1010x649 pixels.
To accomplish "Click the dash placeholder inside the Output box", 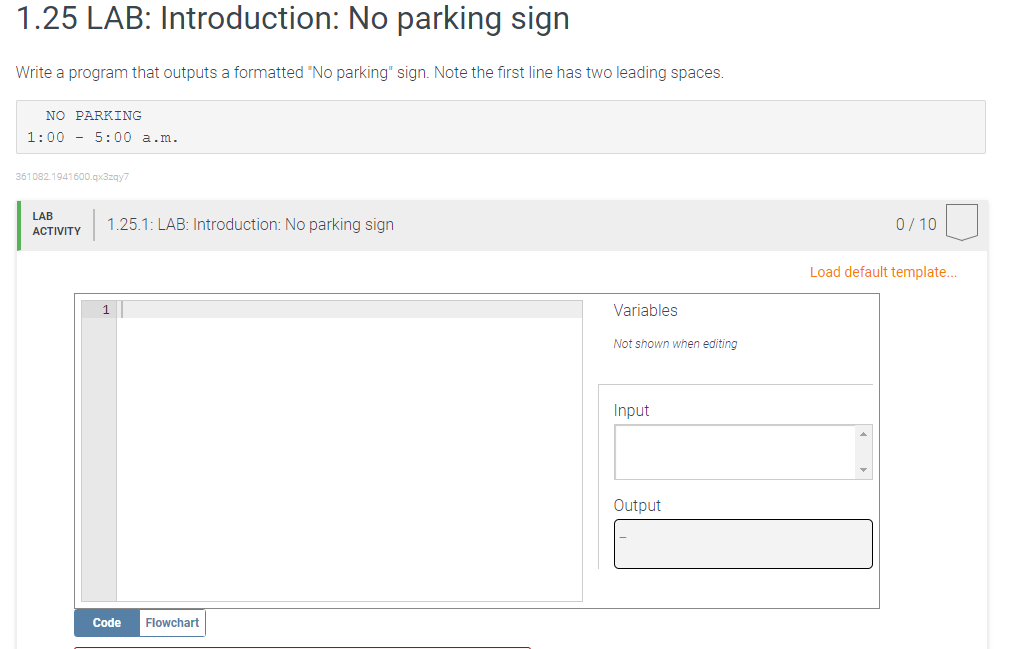I will coord(623,537).
